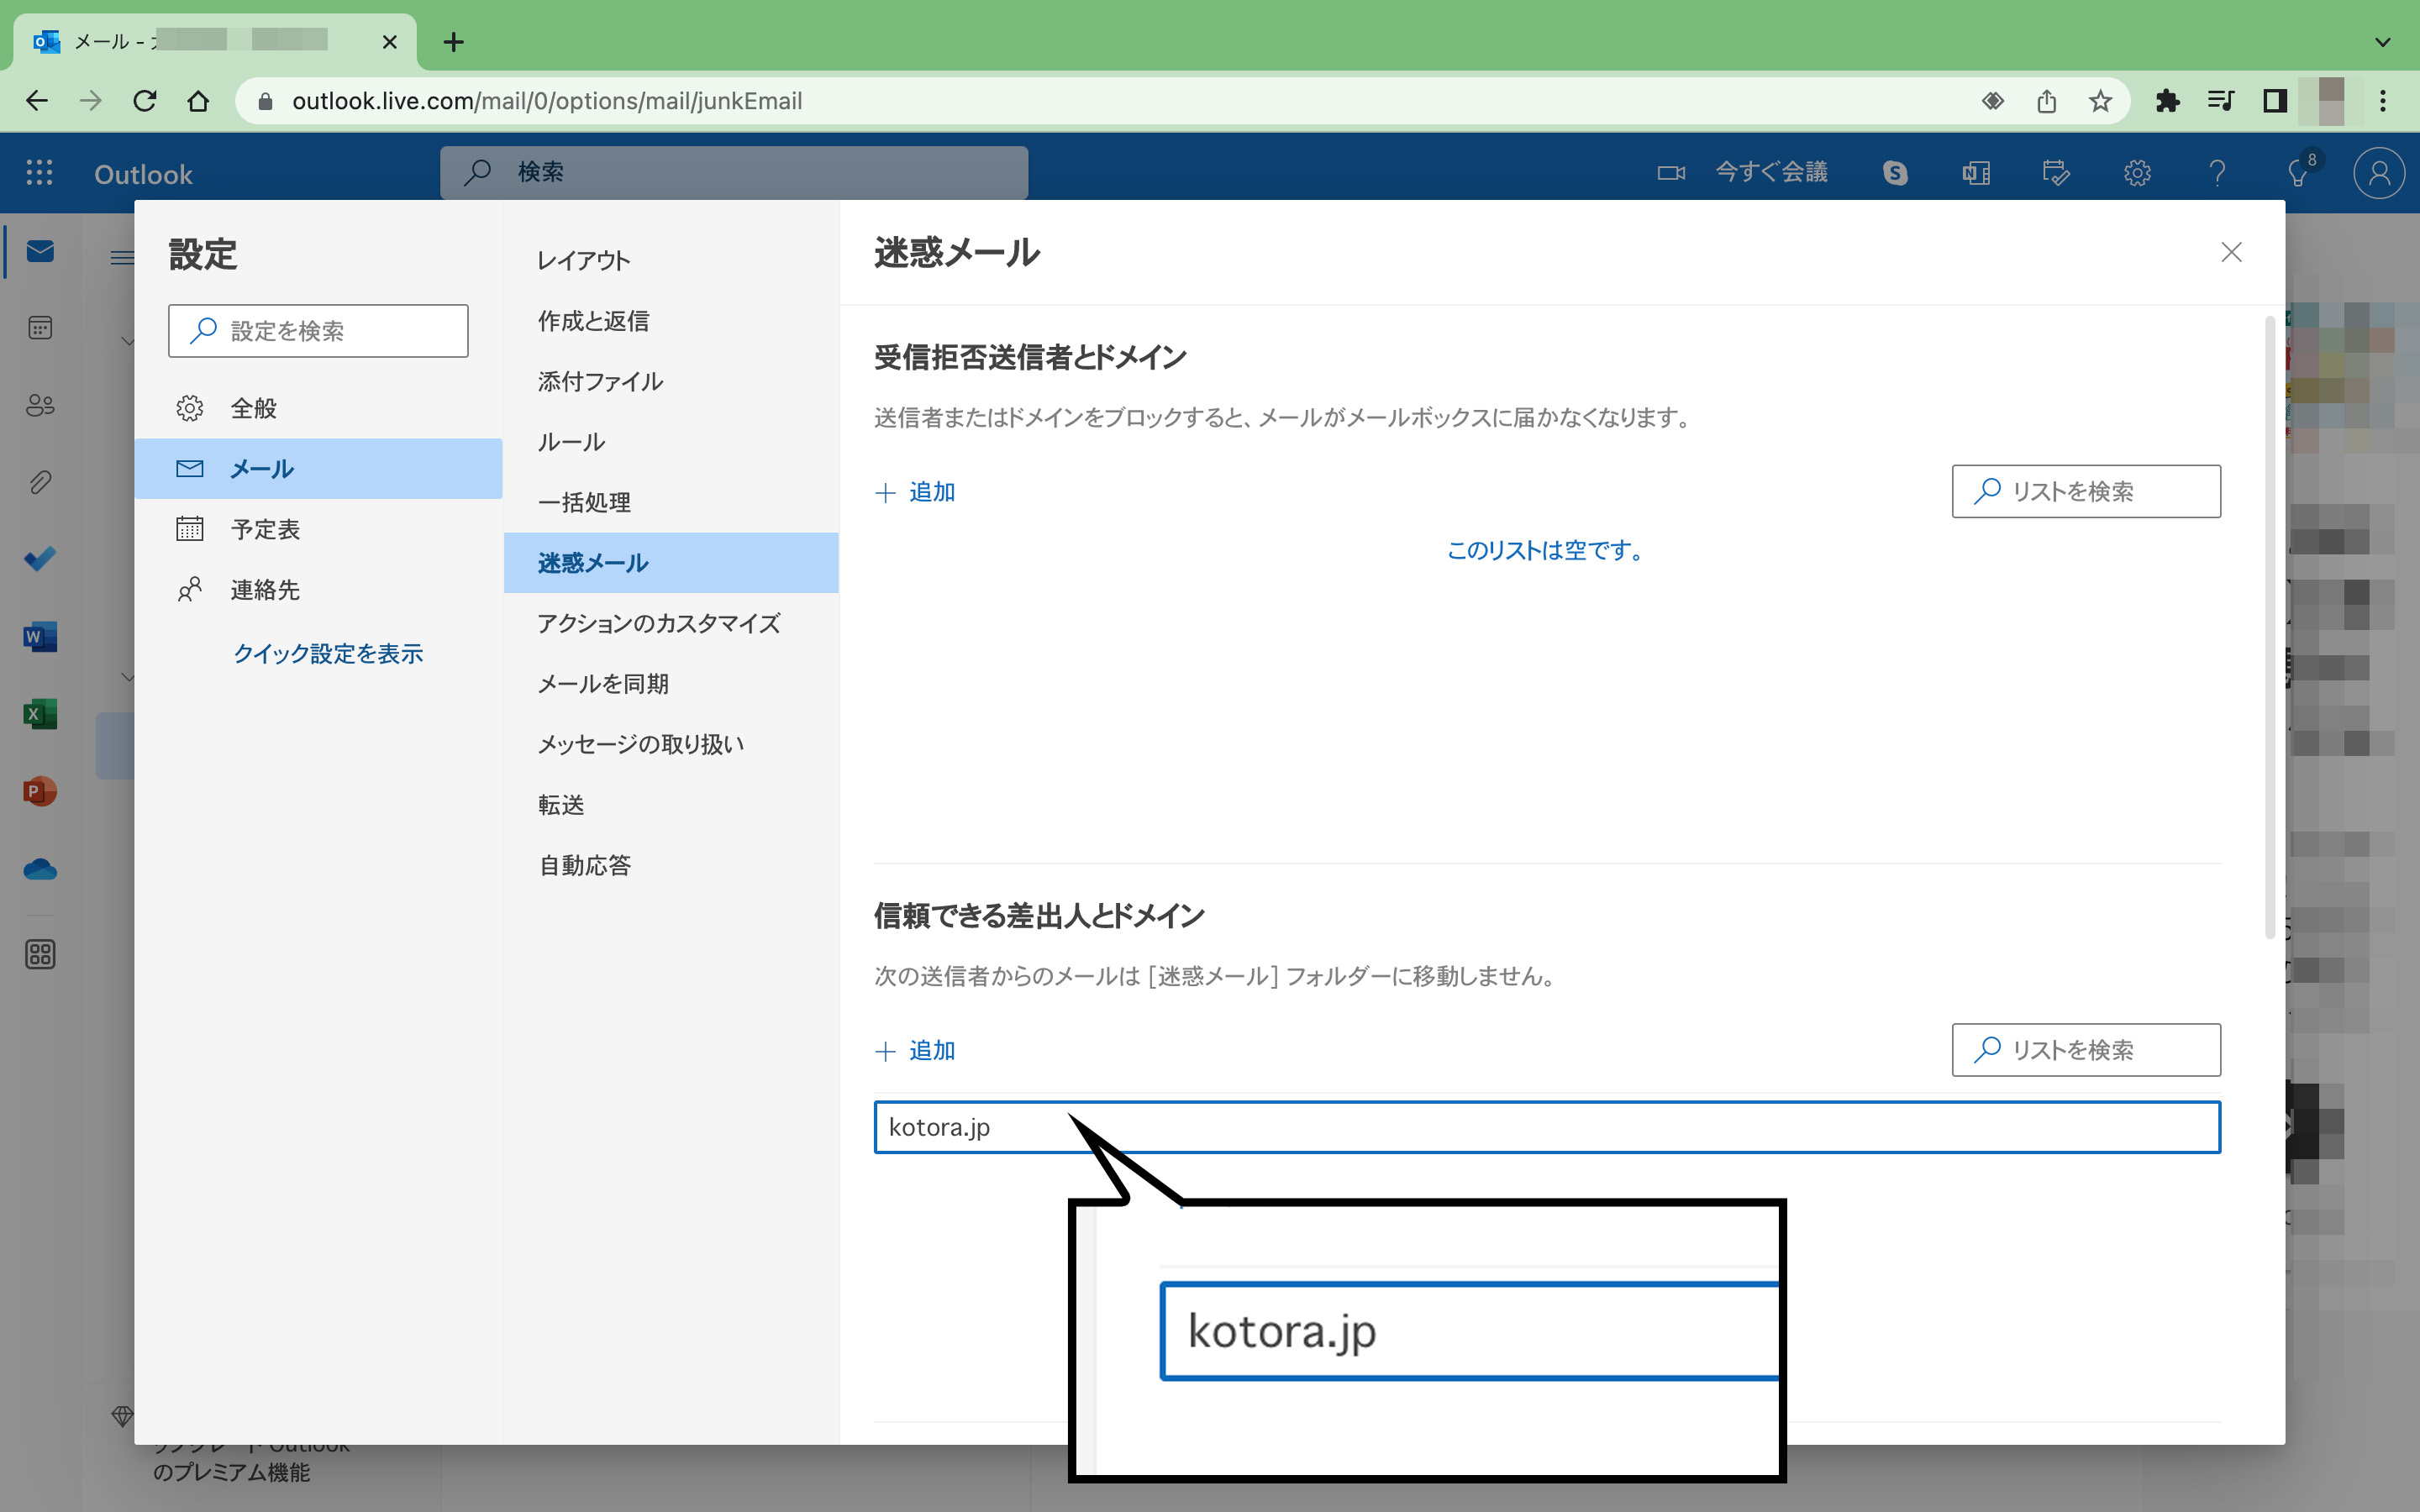The image size is (2420, 1512).
Task: Open Mail in the left rail
Action: coord(40,251)
